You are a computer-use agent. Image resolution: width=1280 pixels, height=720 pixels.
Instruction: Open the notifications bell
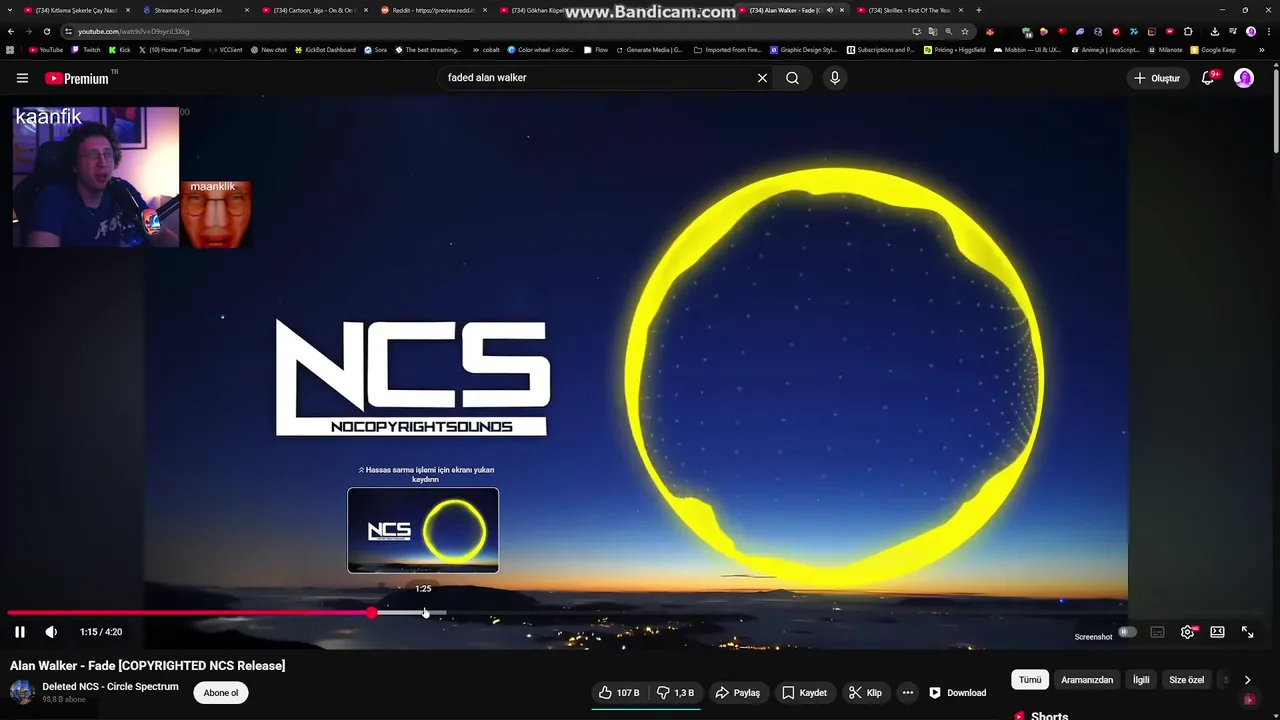click(1208, 78)
